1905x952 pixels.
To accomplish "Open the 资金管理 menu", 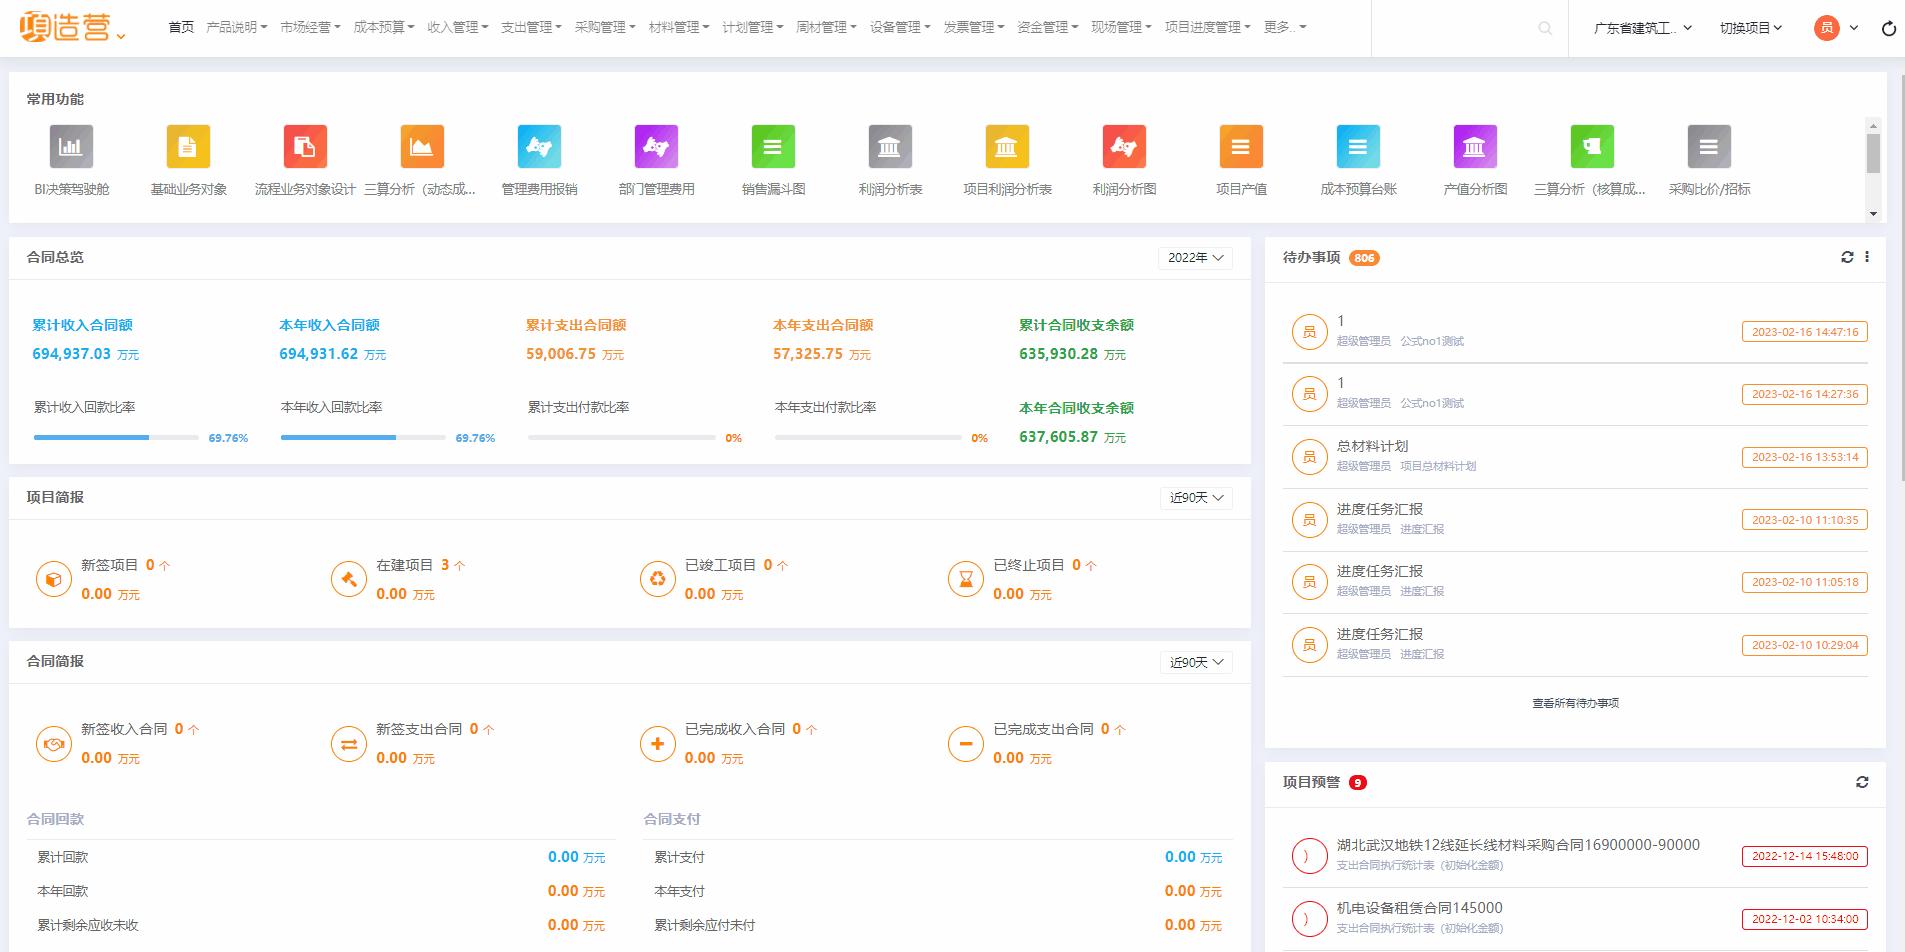I will [x=1044, y=27].
